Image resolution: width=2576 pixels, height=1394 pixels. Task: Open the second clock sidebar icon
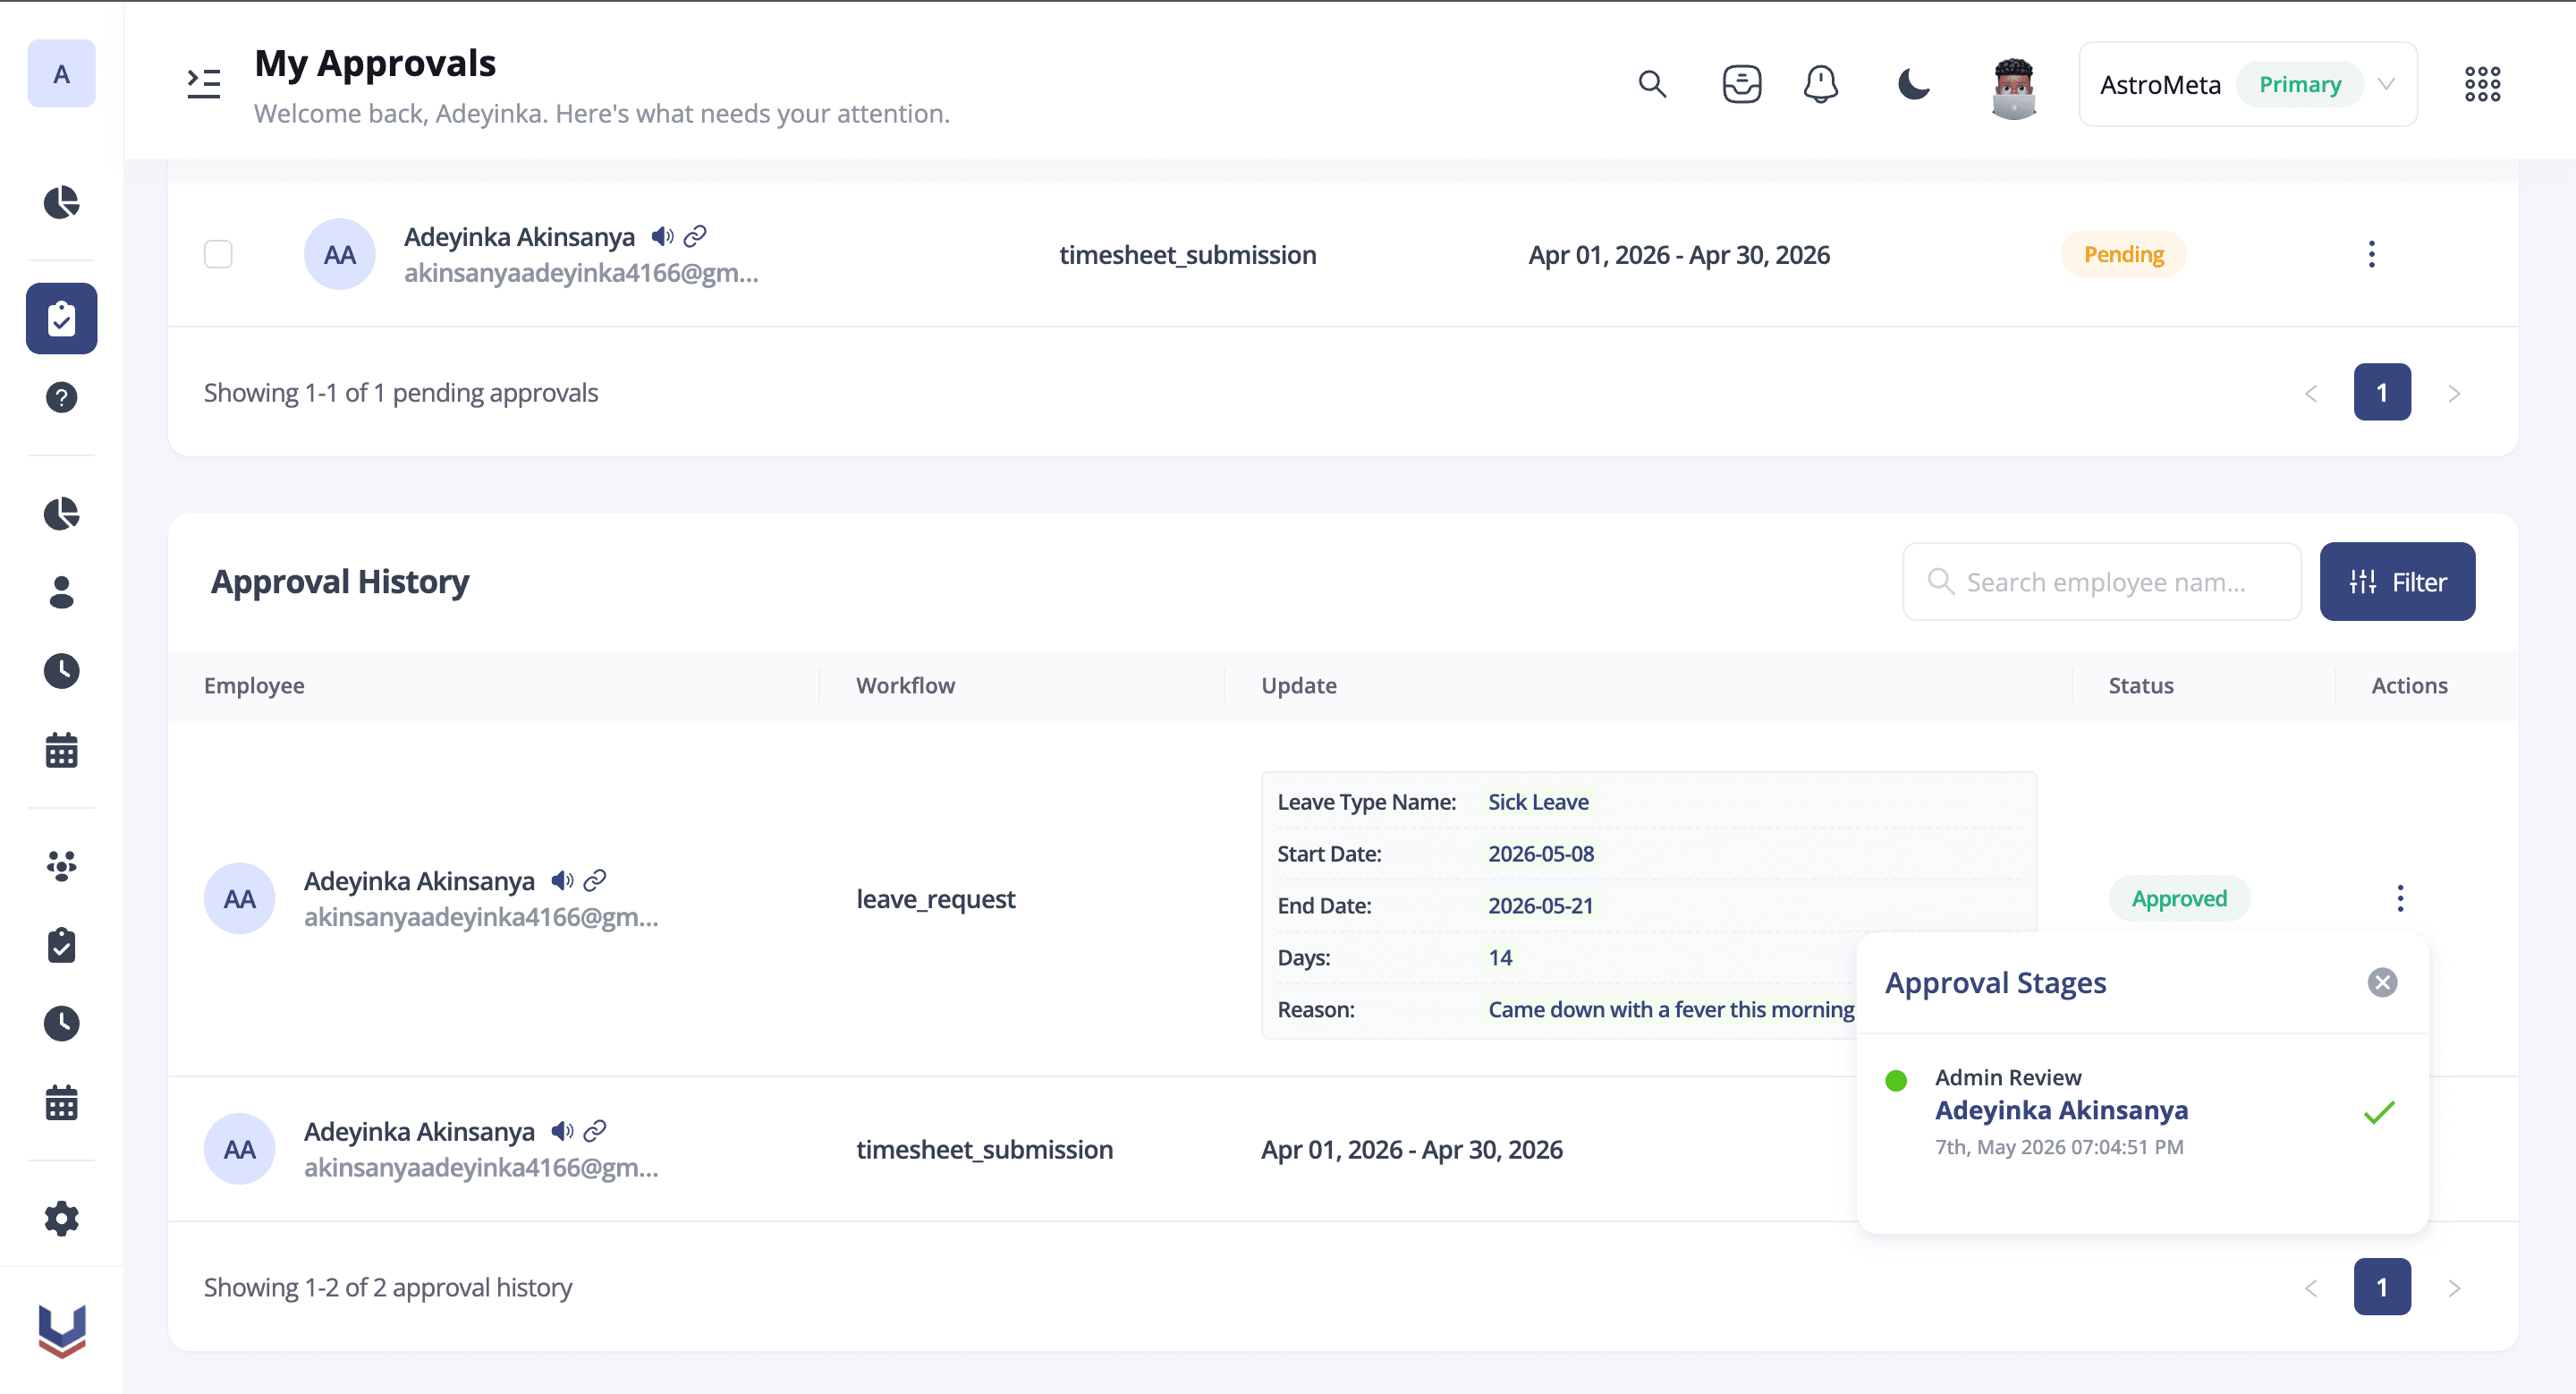[x=61, y=1024]
